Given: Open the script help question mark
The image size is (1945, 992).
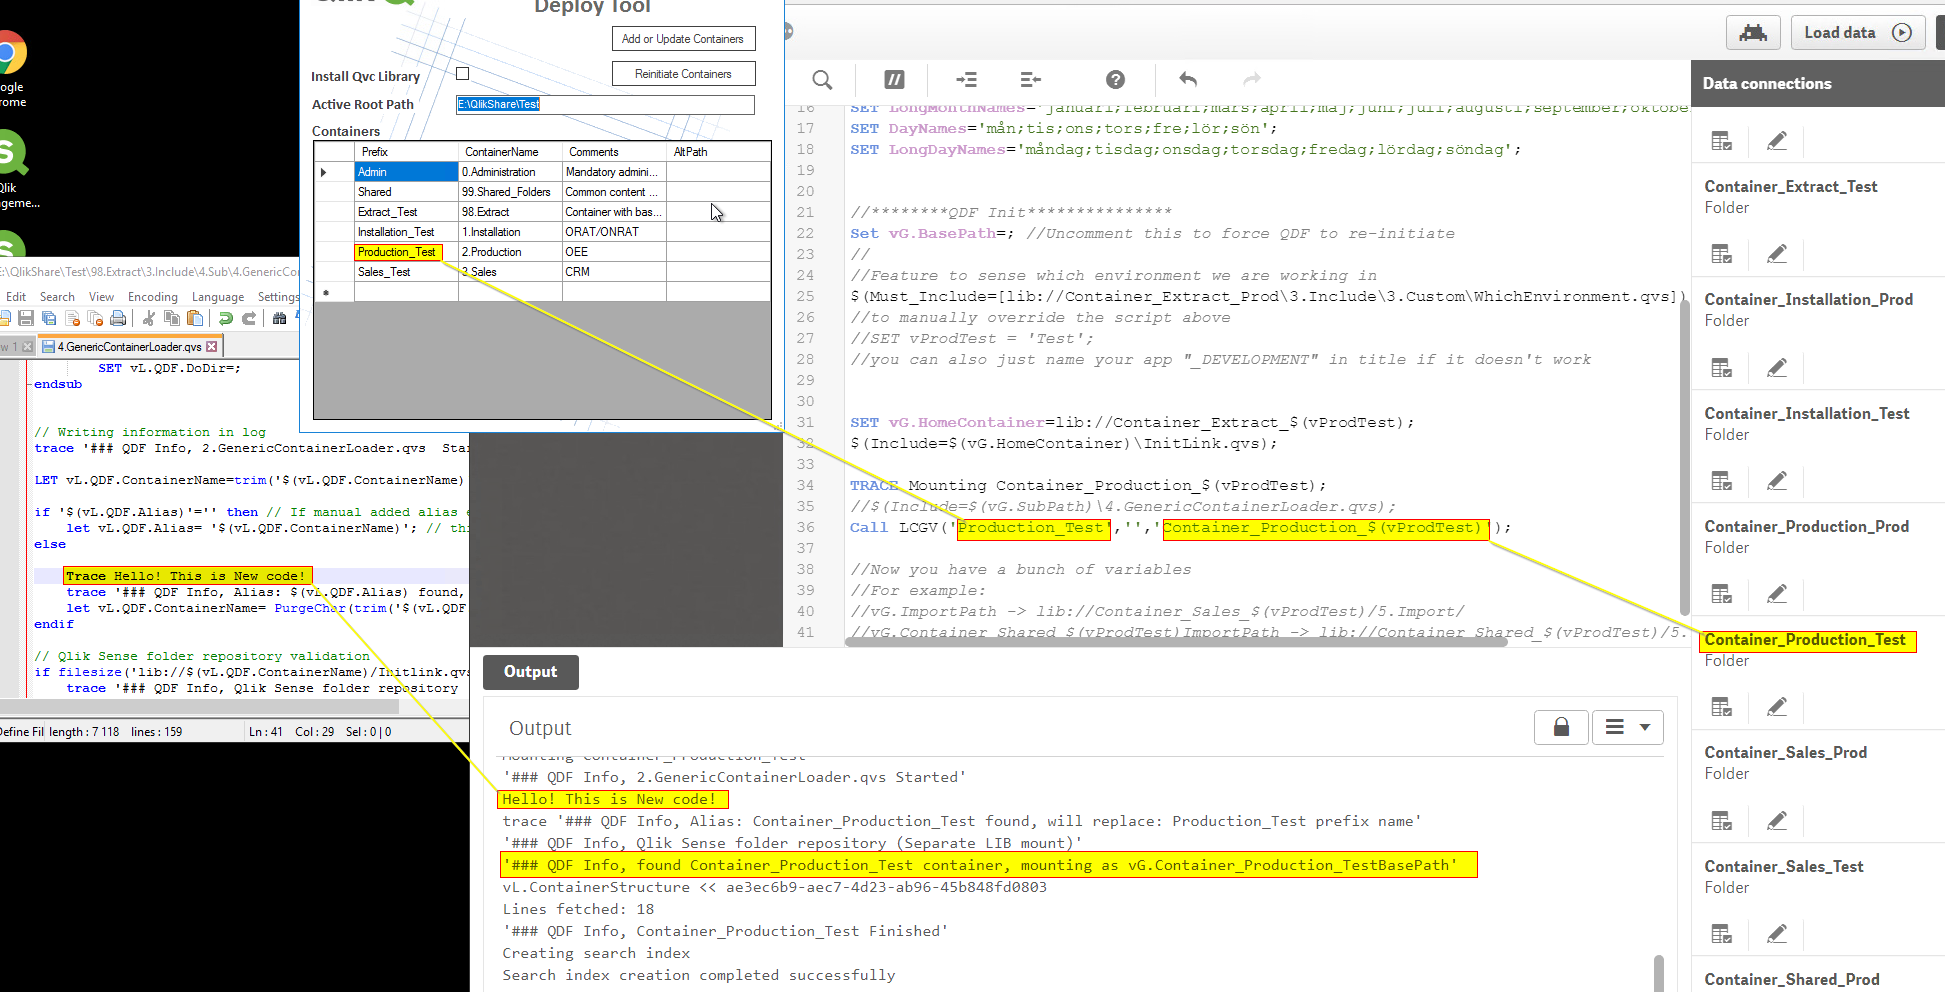Looking at the screenshot, I should 1115,80.
